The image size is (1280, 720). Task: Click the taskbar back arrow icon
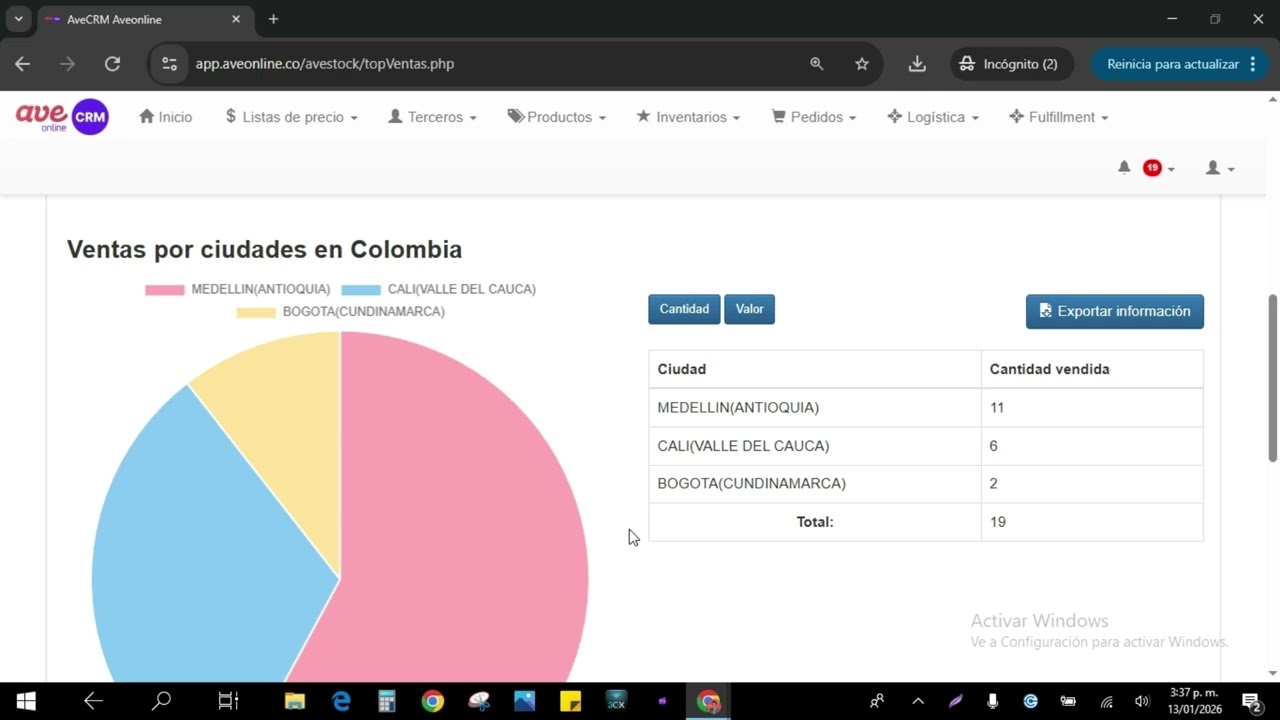[93, 701]
